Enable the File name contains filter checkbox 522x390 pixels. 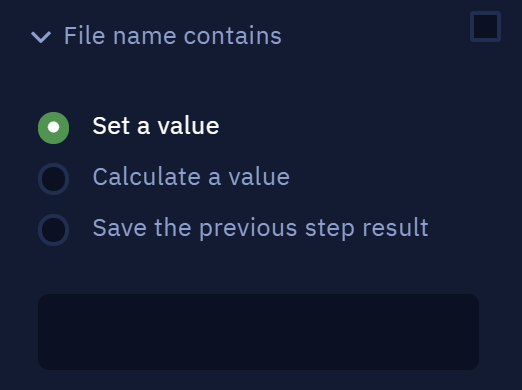click(485, 26)
